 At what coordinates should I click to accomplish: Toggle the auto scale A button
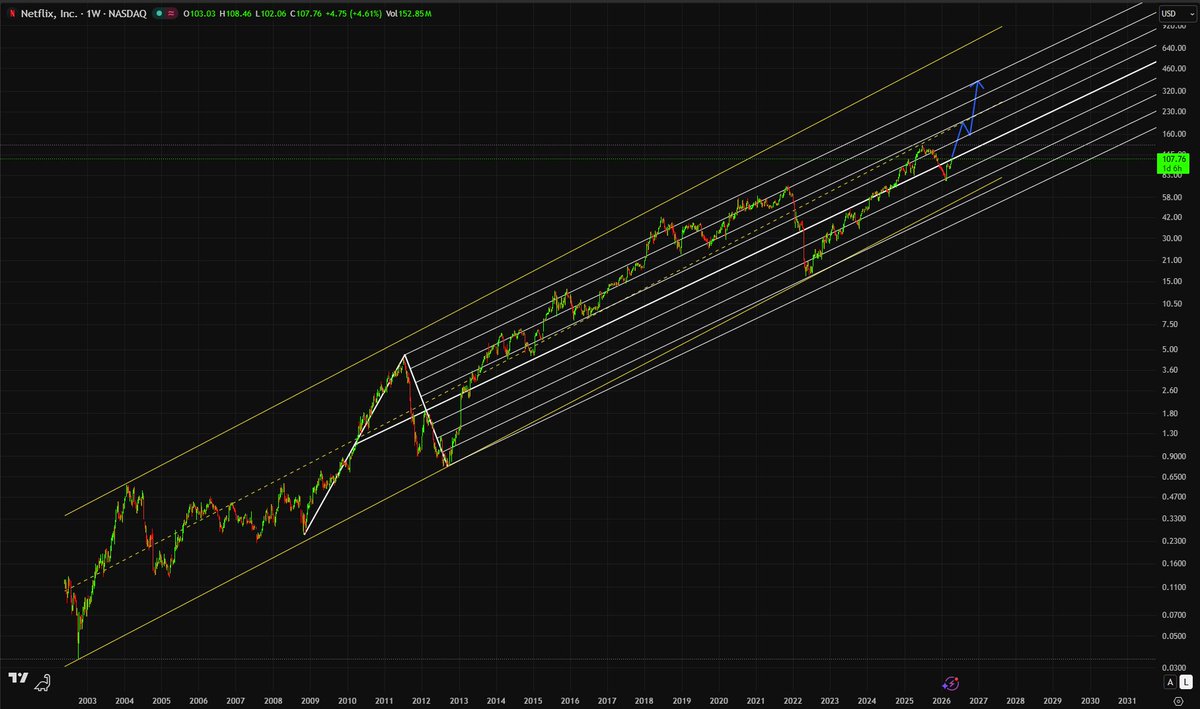[1169, 682]
